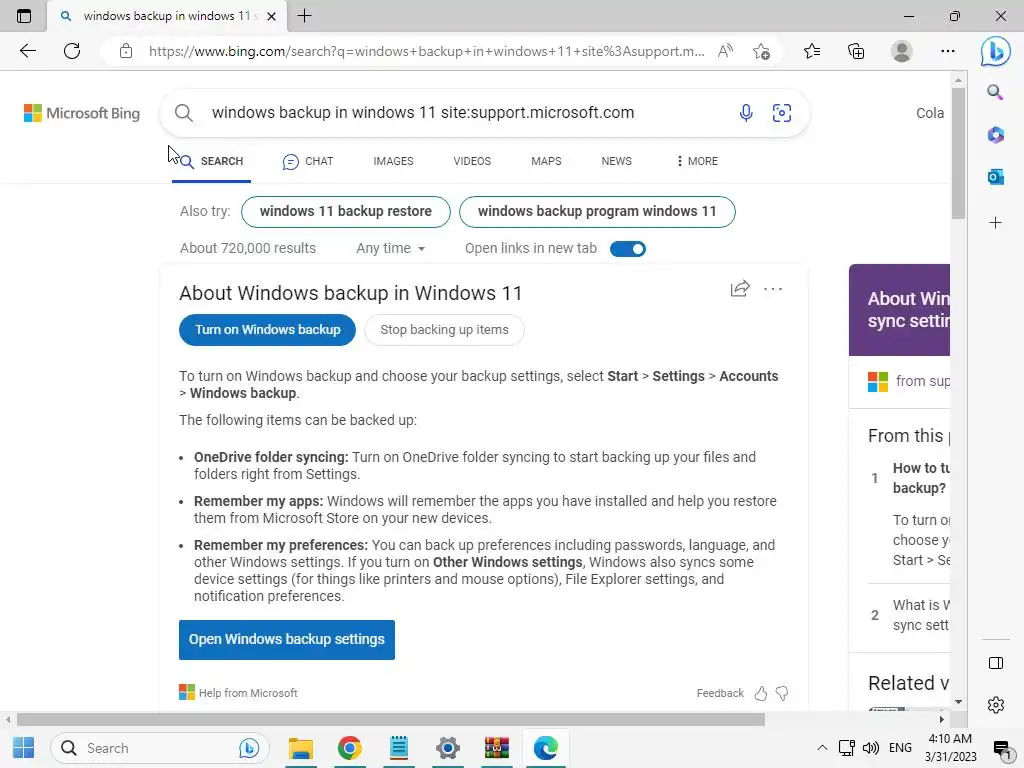Open the Bing Discover sidebar button
Screen dimensions: 1024x768
[x=995, y=51]
